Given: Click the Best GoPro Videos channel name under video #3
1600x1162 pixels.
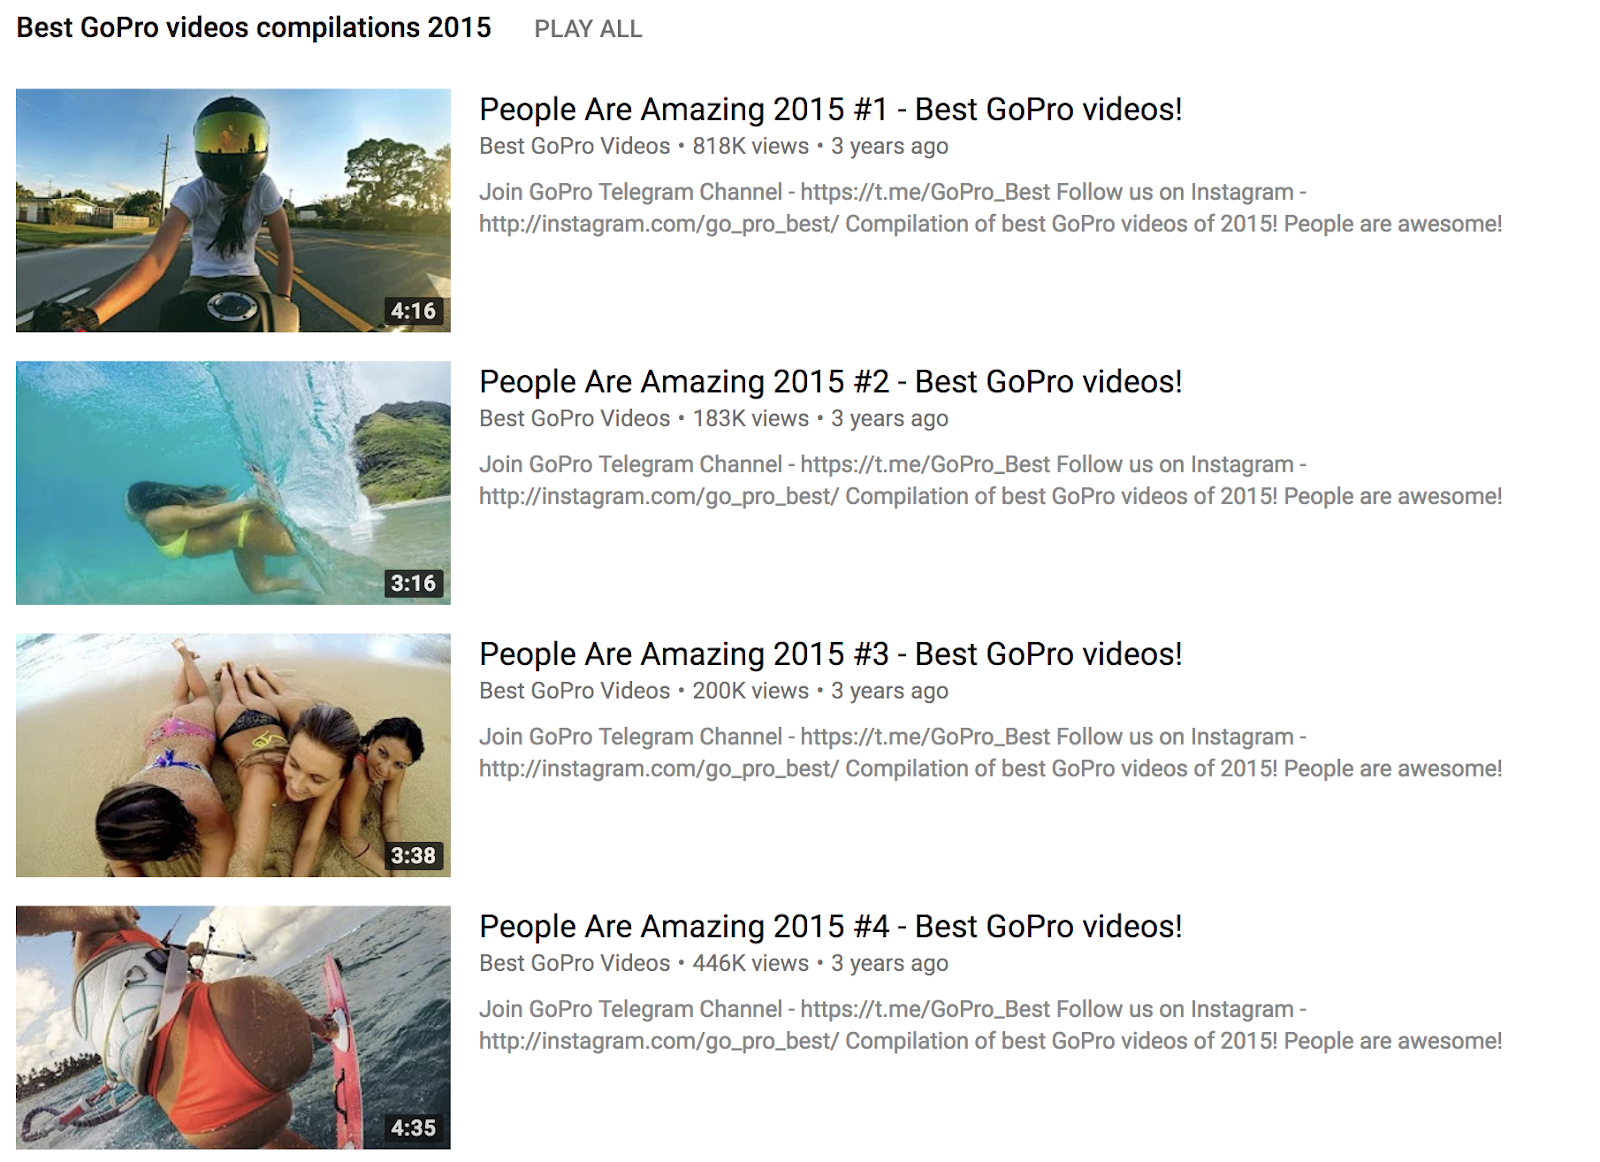Looking at the screenshot, I should coord(574,690).
